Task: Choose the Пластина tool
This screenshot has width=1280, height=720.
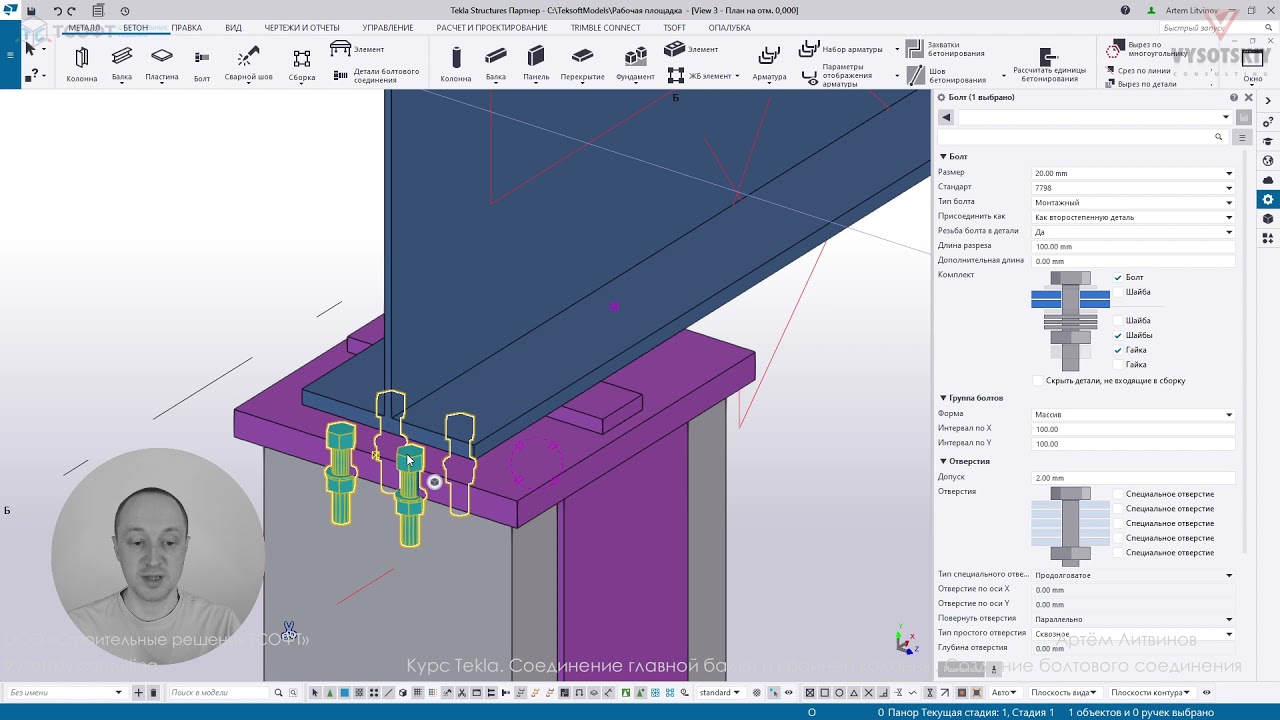Action: click(x=162, y=63)
